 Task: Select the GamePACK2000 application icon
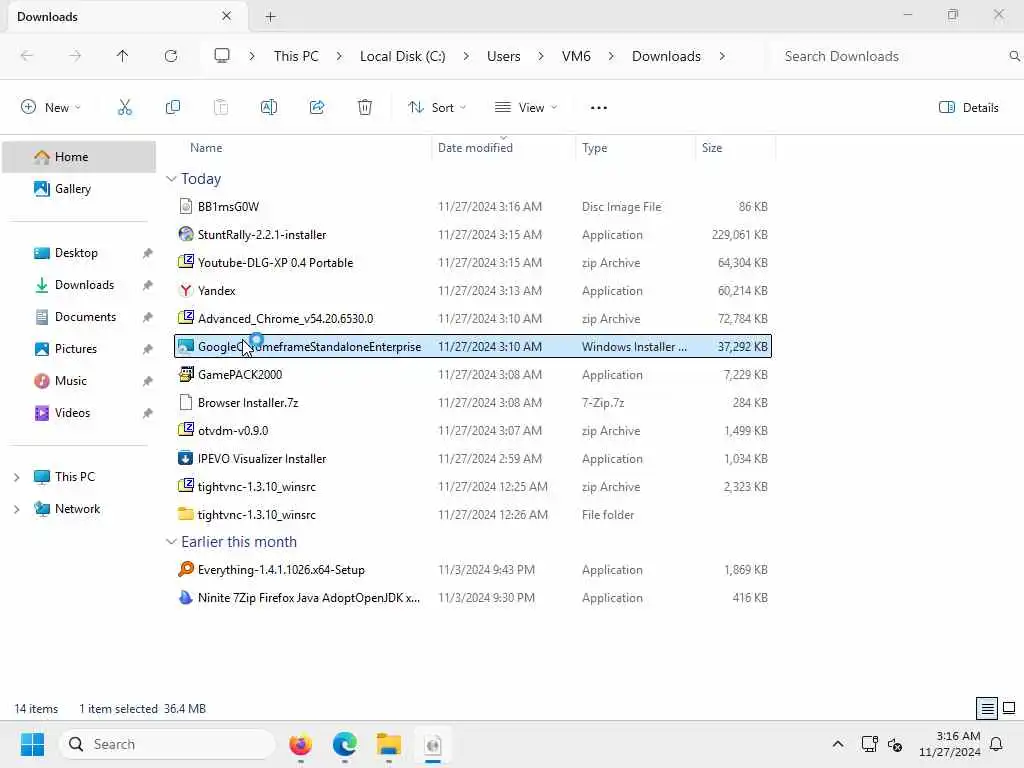[x=185, y=374]
